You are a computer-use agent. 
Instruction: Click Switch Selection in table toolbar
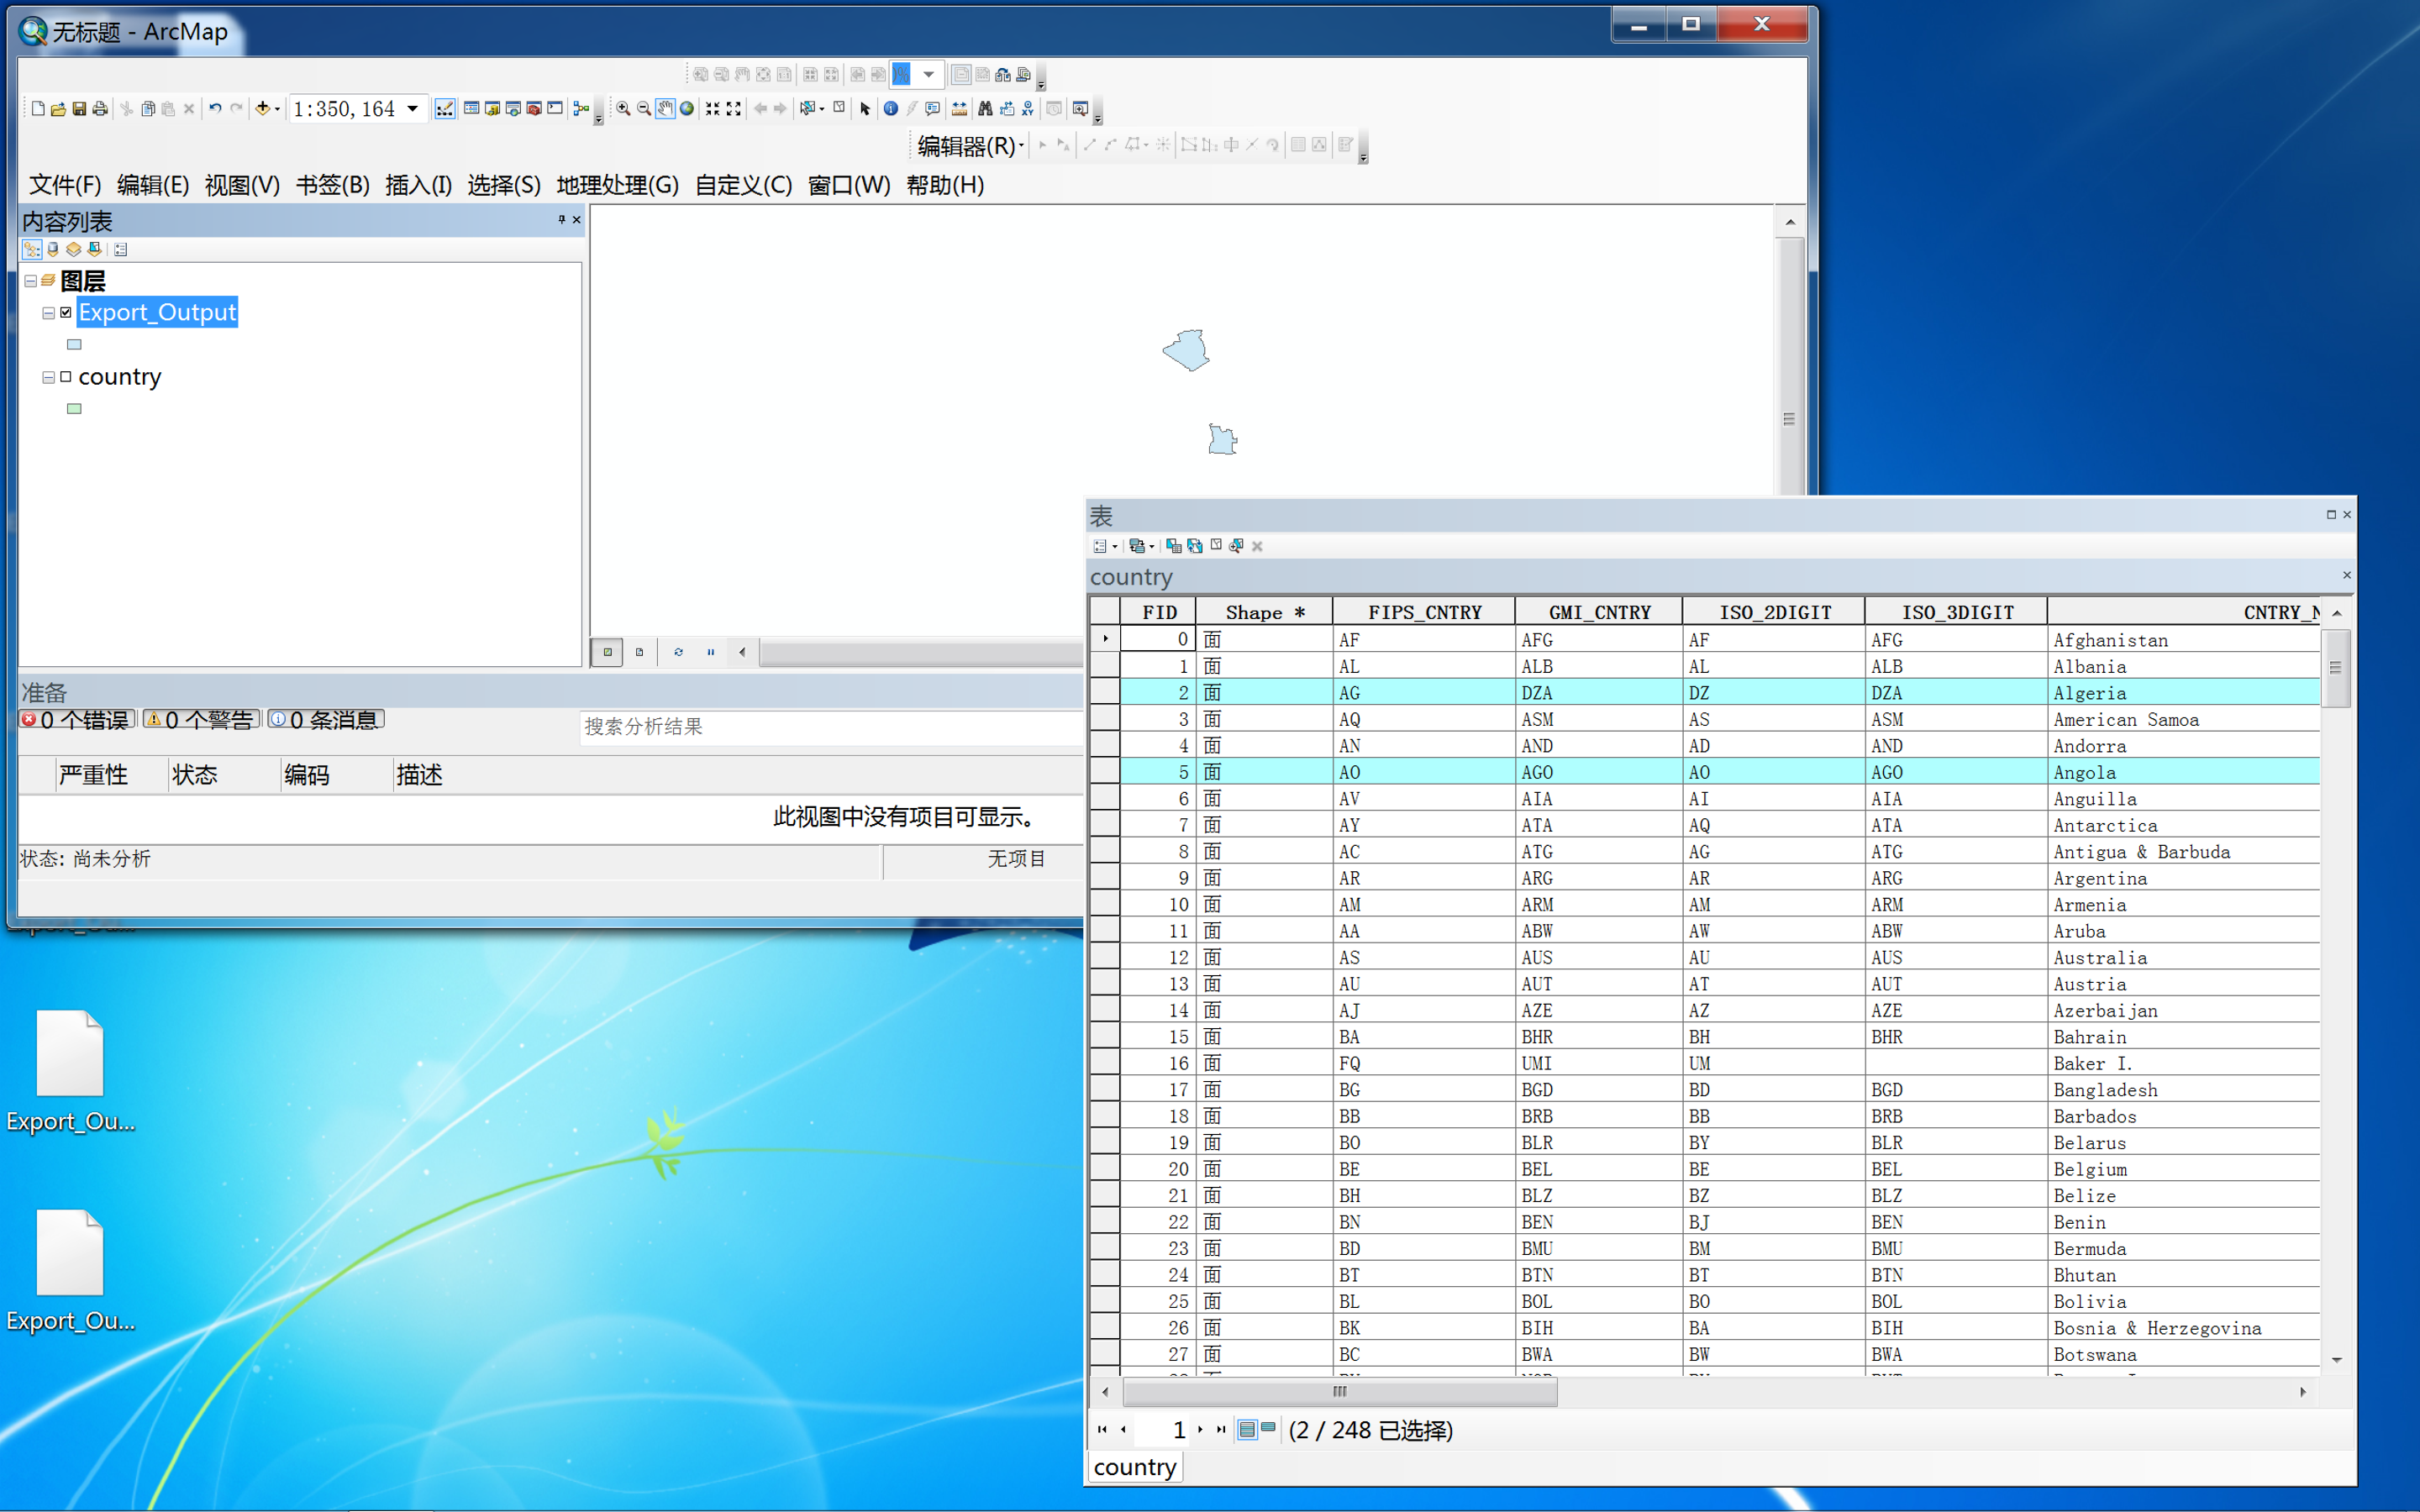(x=1195, y=546)
